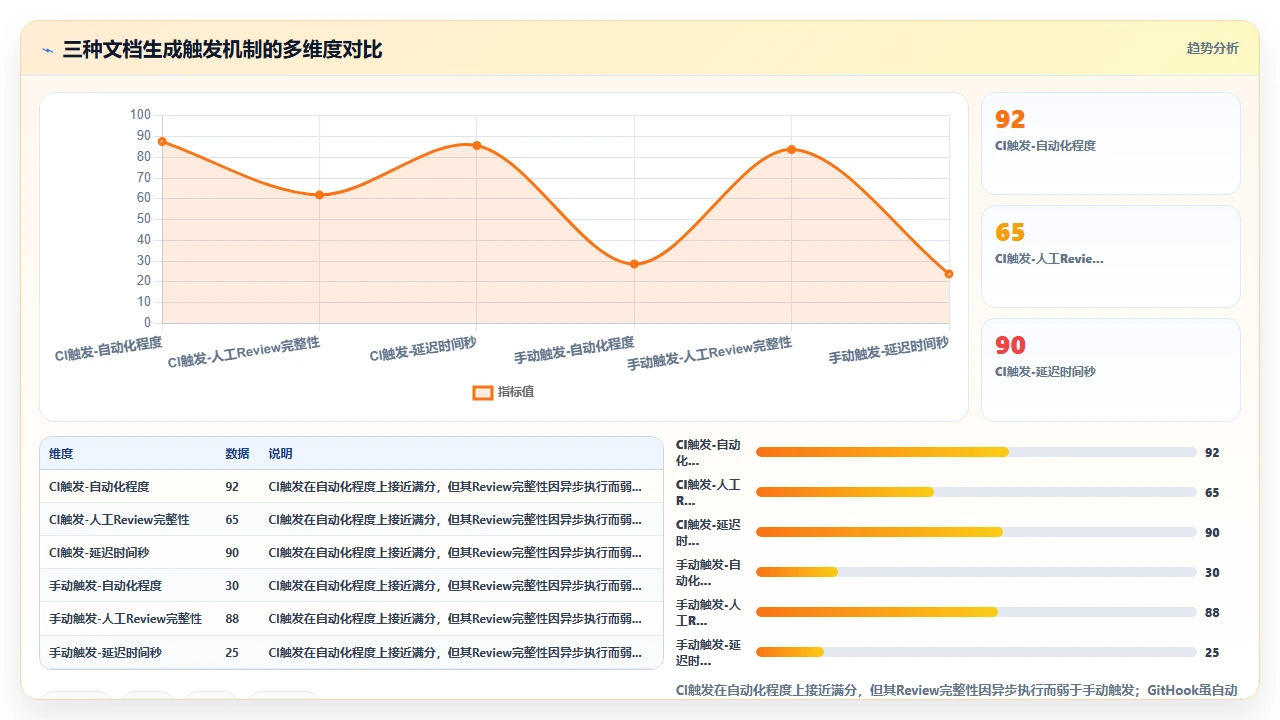Select table cell 手动触发-延迟时间秒
Image resolution: width=1280 pixels, height=720 pixels.
click(x=105, y=652)
